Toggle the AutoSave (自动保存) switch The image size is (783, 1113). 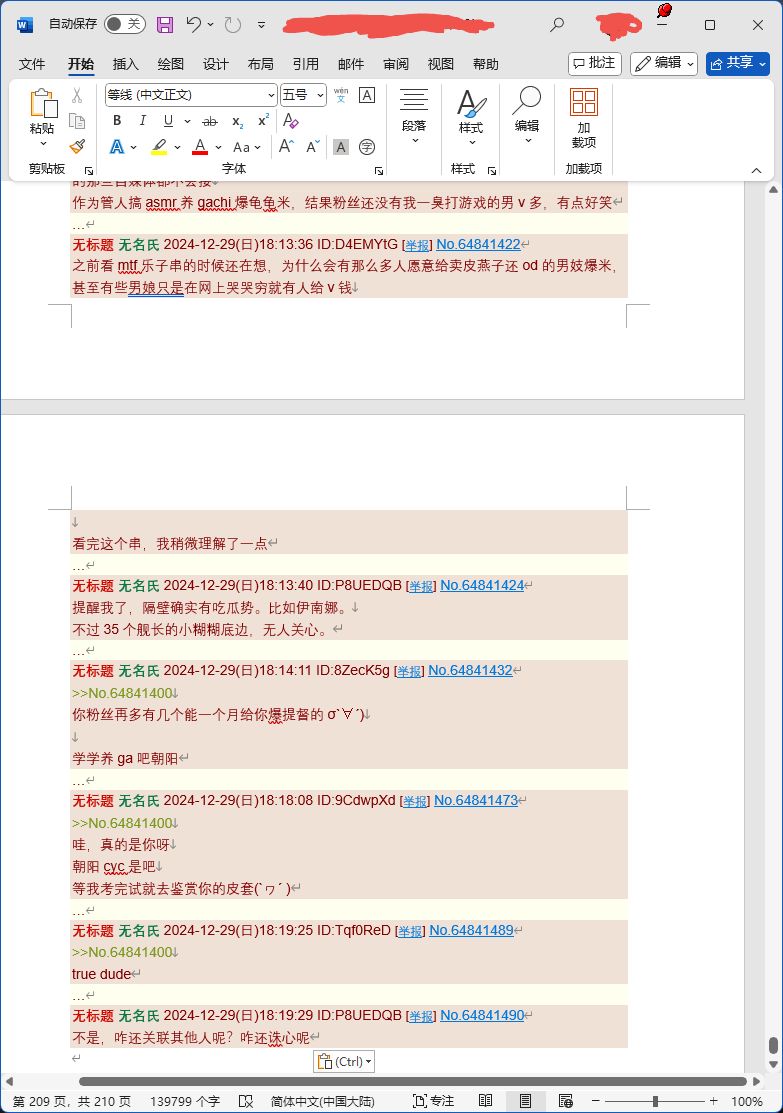(x=124, y=24)
